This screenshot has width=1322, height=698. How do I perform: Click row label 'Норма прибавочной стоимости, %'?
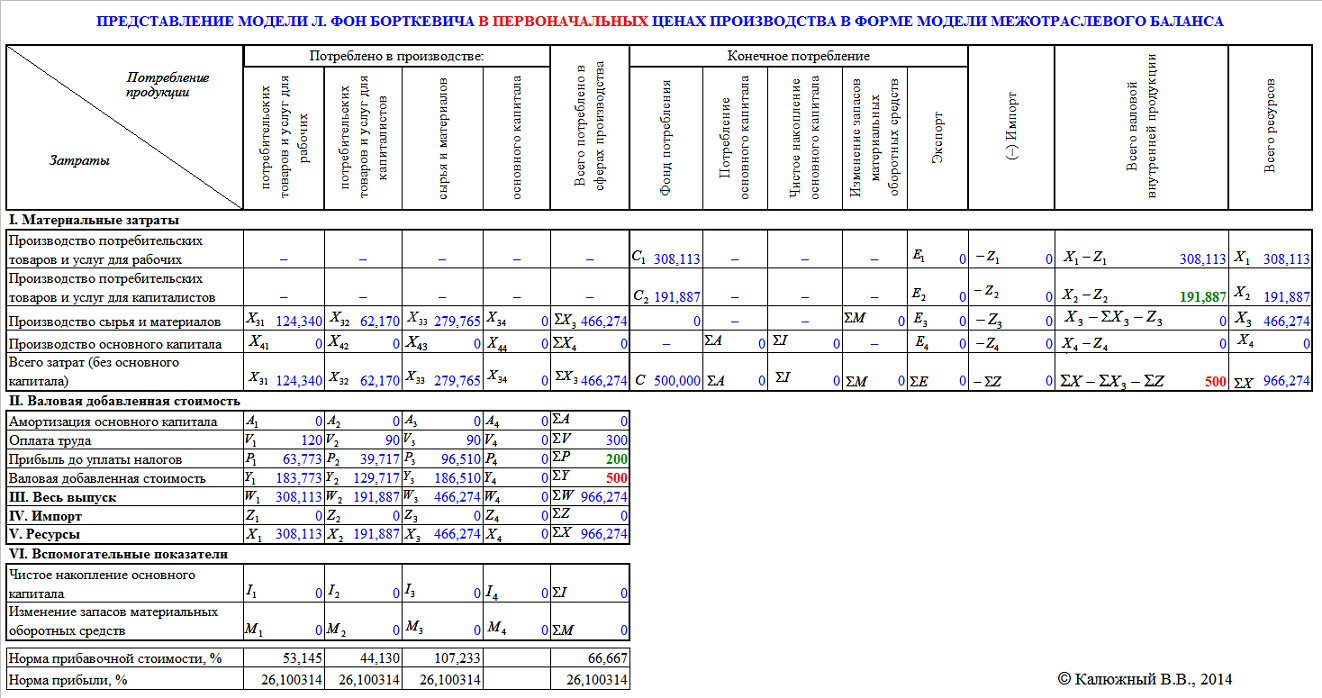(x=113, y=658)
